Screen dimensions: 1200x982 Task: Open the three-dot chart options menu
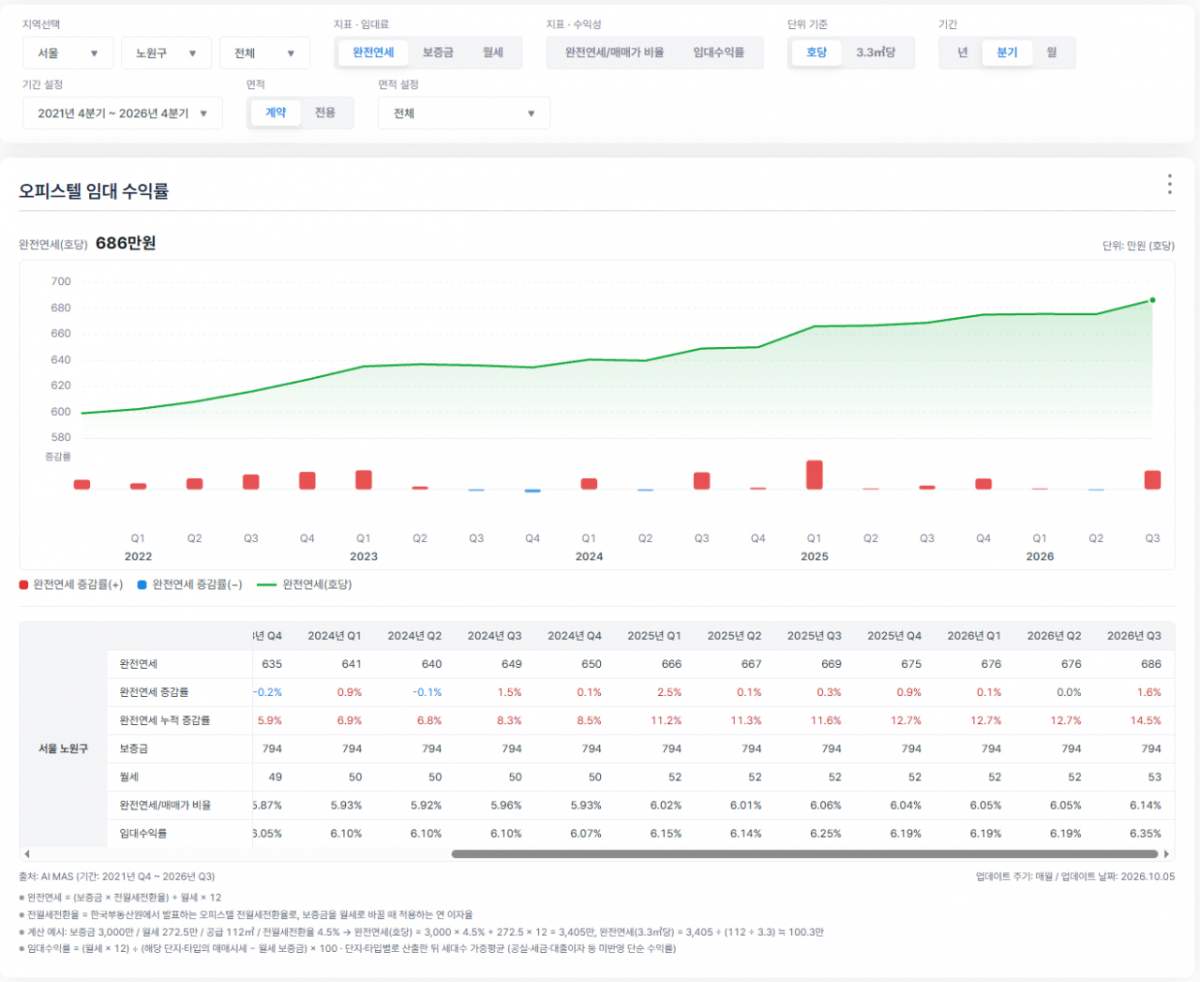pos(1169,185)
